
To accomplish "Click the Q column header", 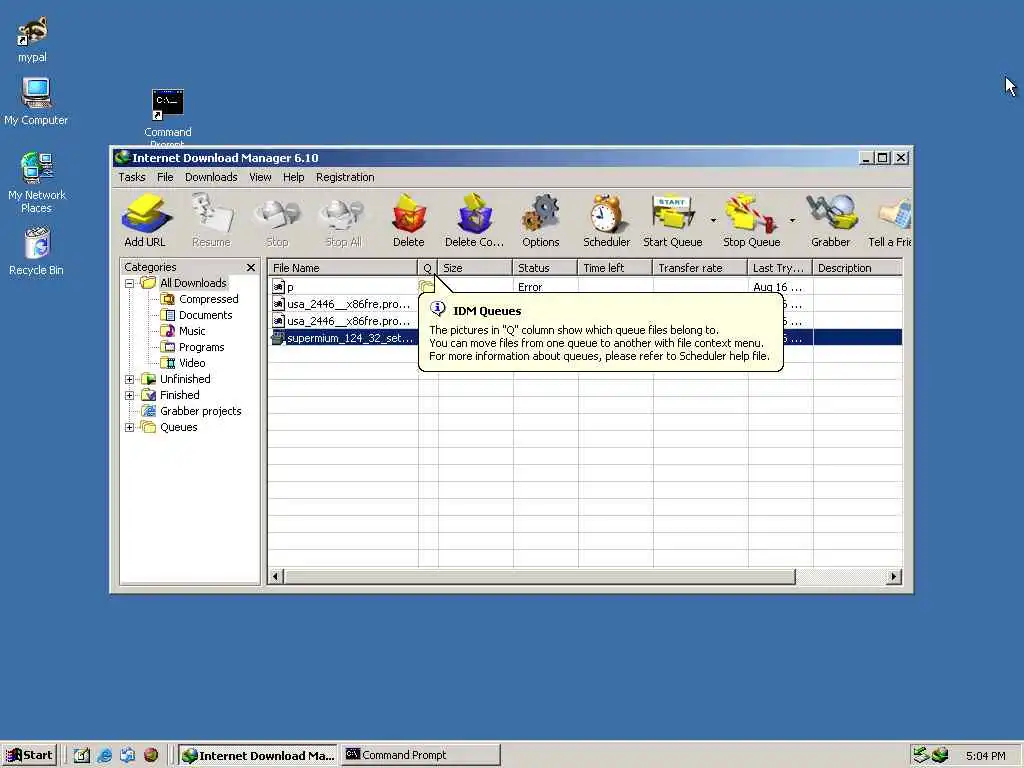I will [x=428, y=268].
